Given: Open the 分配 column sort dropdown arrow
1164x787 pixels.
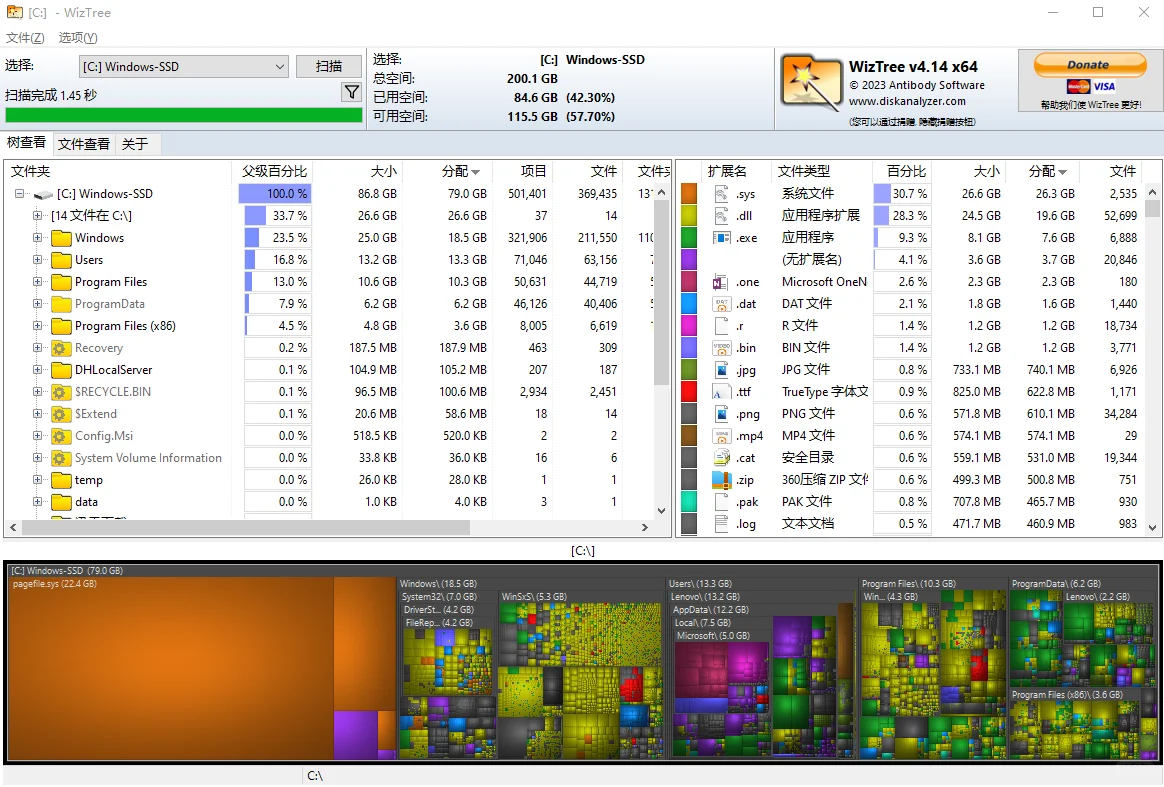Looking at the screenshot, I should [x=478, y=170].
